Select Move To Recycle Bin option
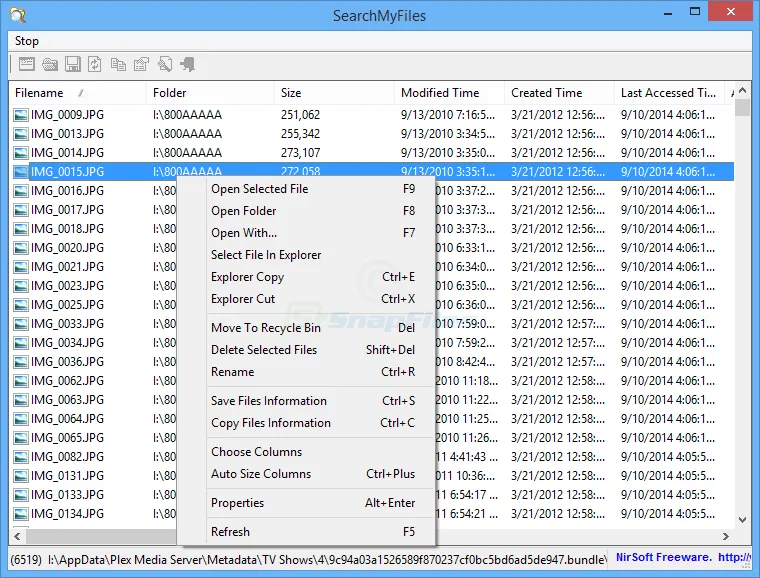Image resolution: width=760 pixels, height=578 pixels. [265, 328]
